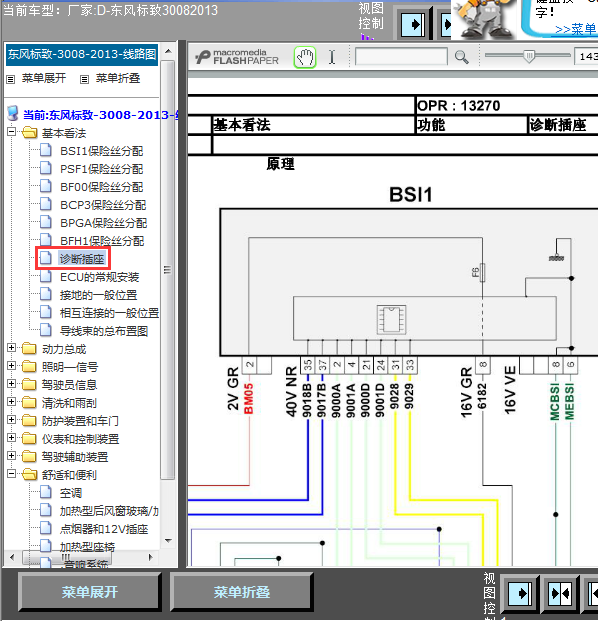Click the 菜单展开 icon in sidebar header
598x621 pixels.
click(x=11, y=80)
